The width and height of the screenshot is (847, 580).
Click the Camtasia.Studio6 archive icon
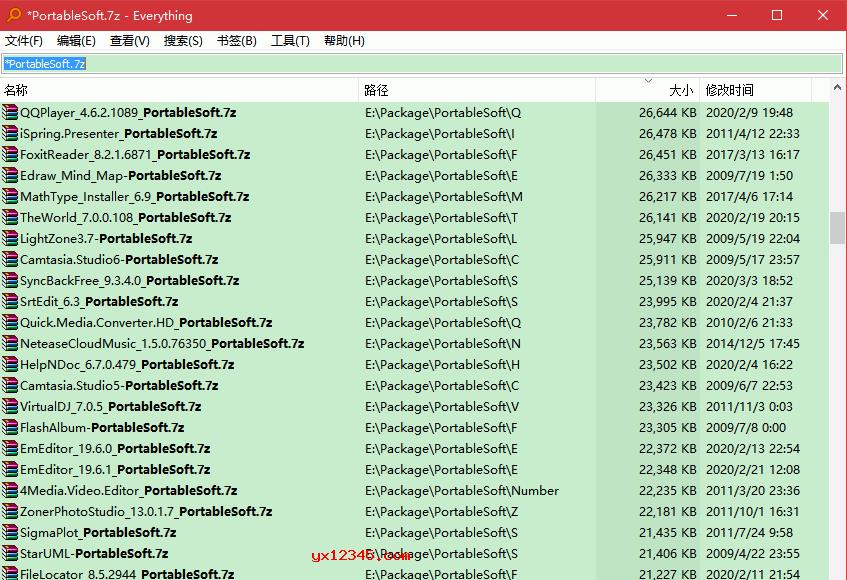10,259
